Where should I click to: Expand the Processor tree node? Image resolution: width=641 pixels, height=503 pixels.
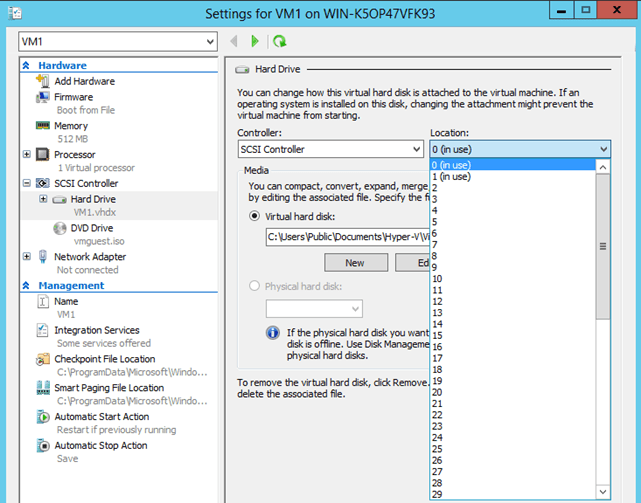pyautogui.click(x=27, y=154)
